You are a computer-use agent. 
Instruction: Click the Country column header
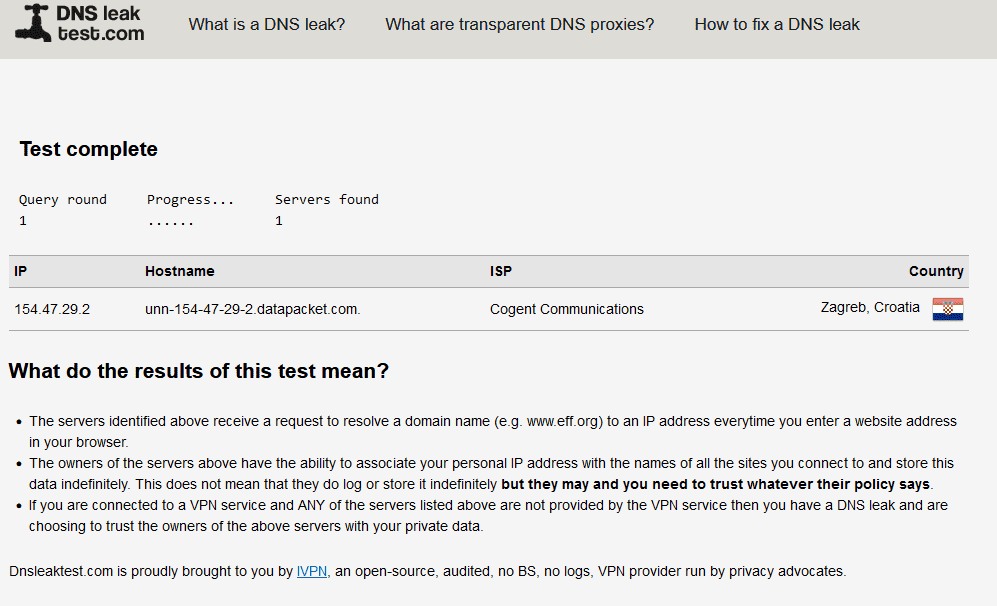(x=936, y=272)
